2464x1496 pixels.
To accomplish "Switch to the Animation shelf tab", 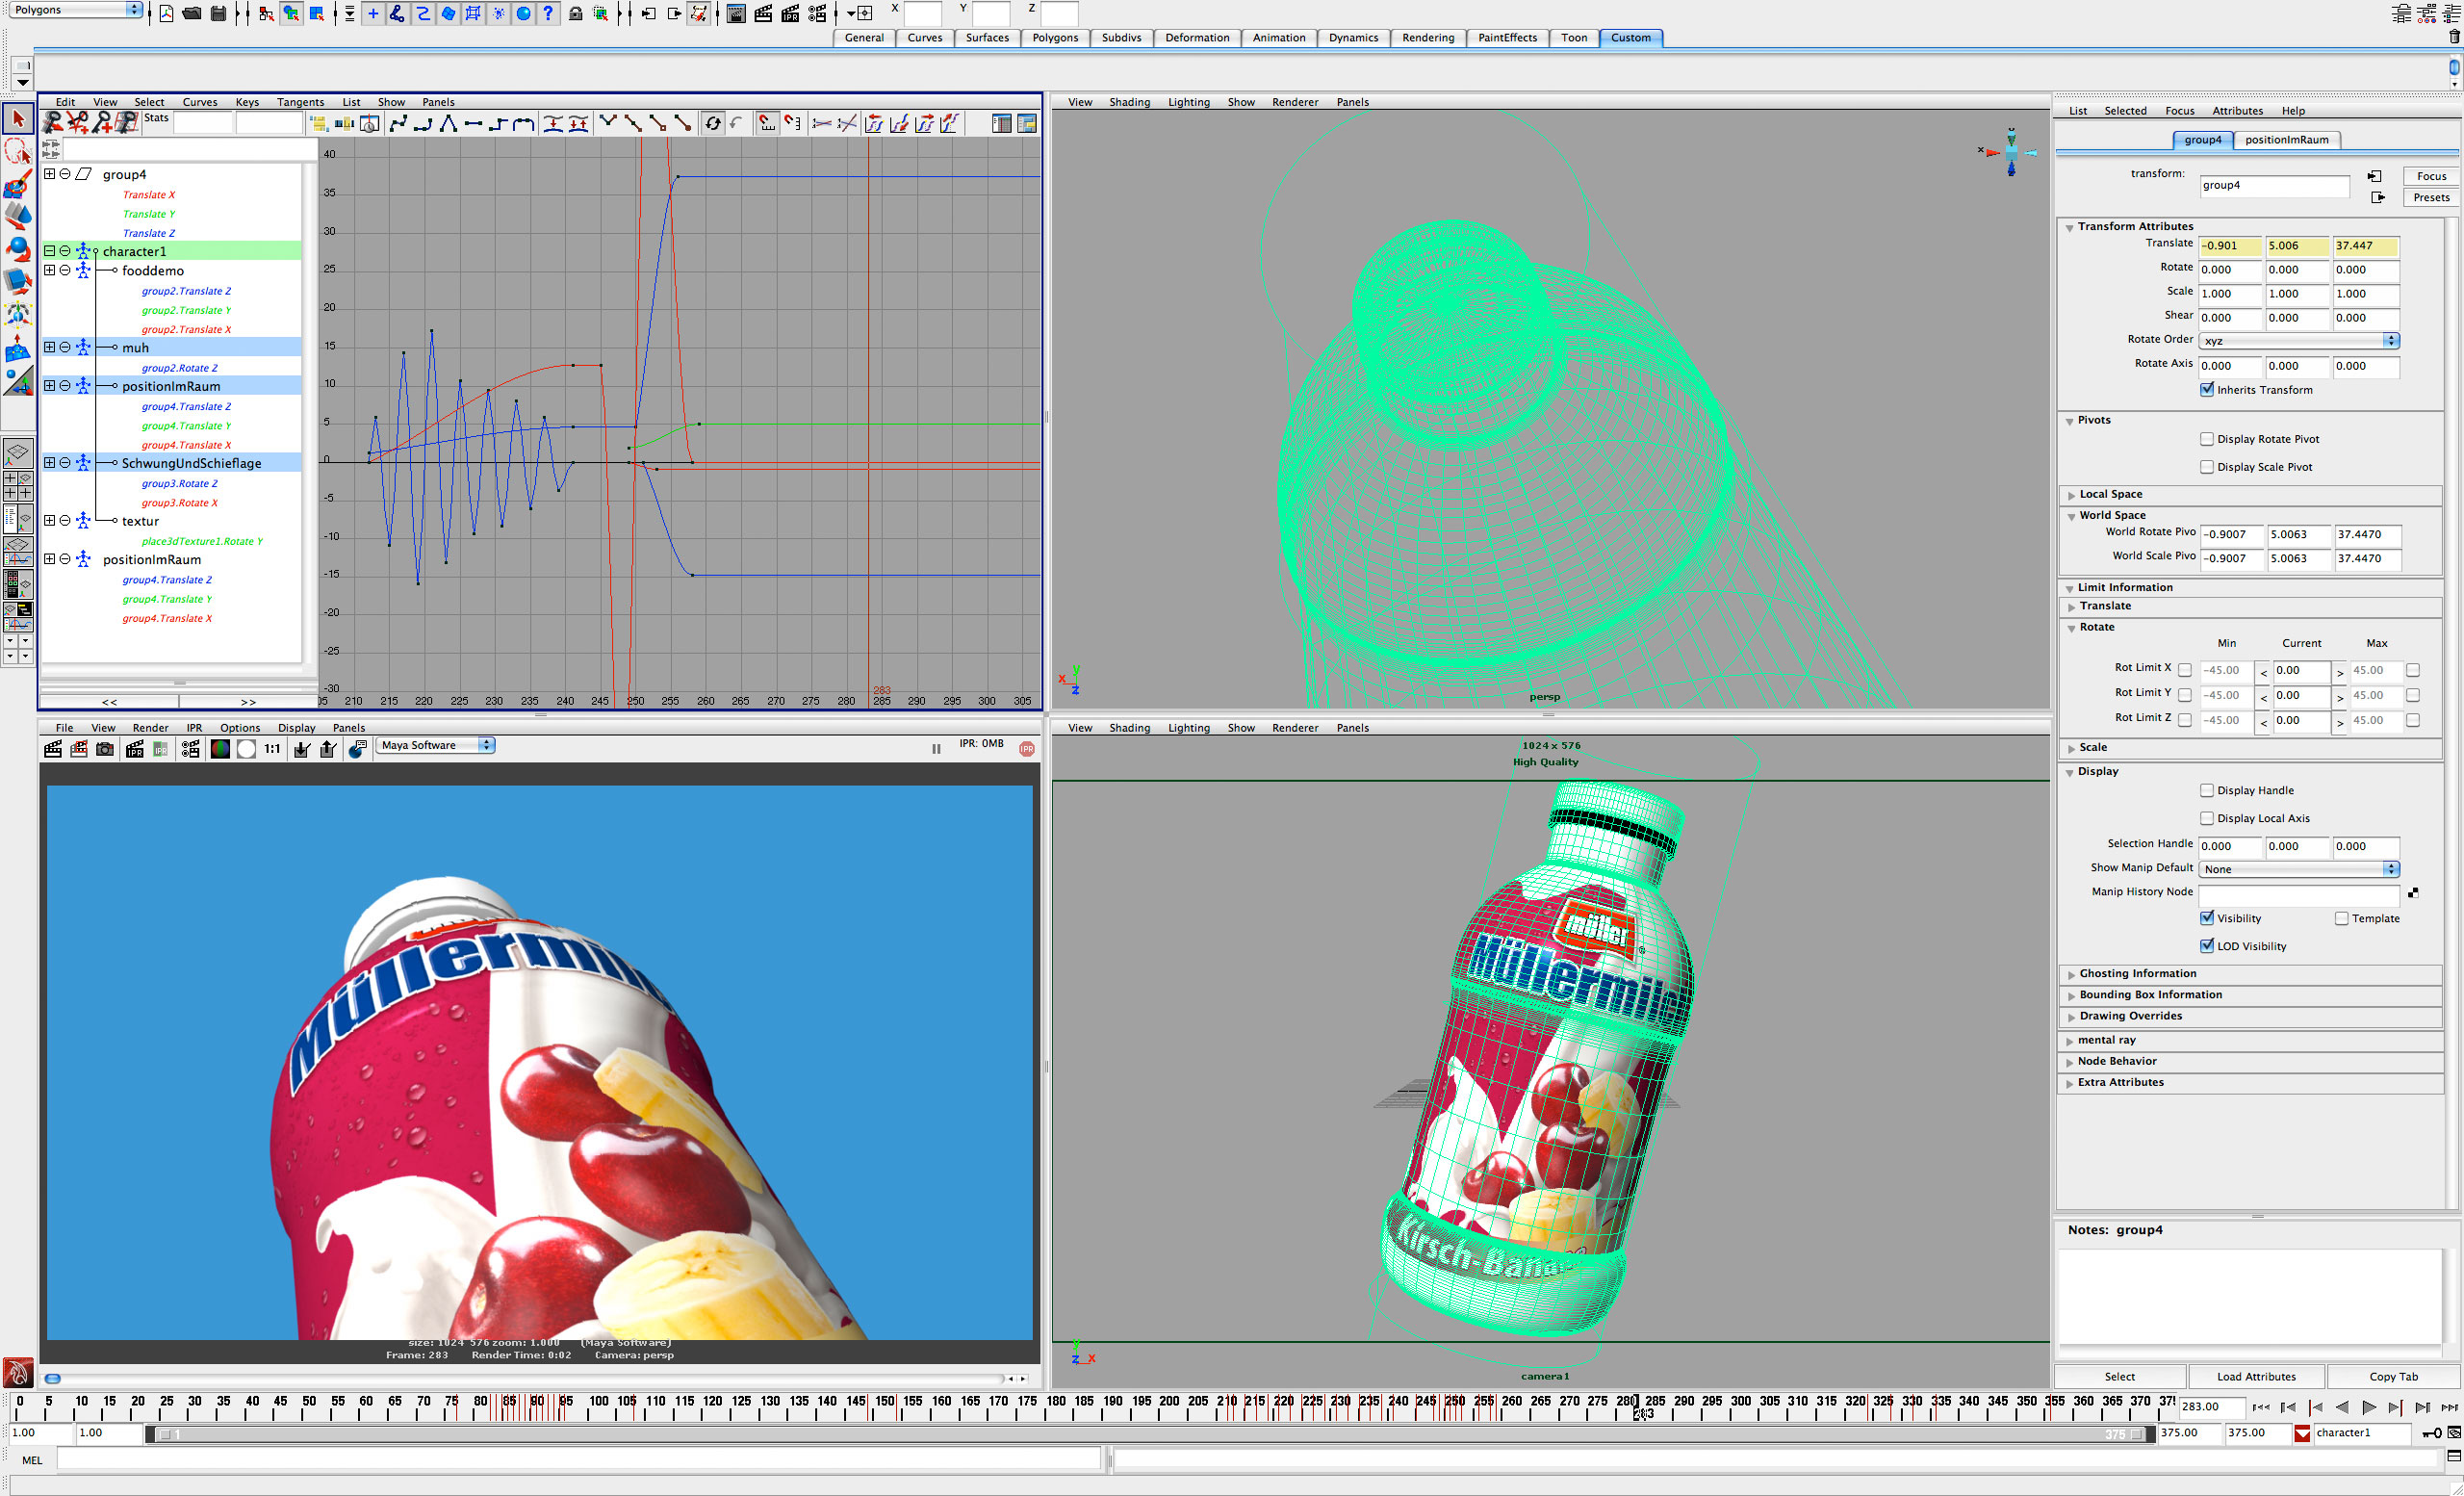I will click(x=1279, y=38).
